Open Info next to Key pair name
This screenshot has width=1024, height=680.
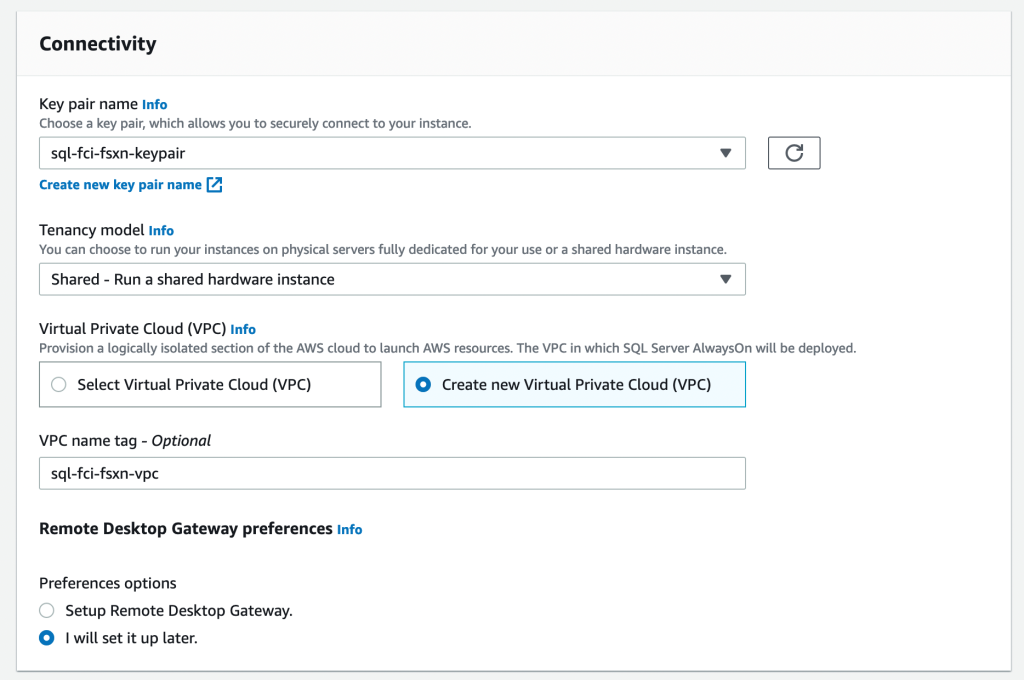pyautogui.click(x=154, y=104)
